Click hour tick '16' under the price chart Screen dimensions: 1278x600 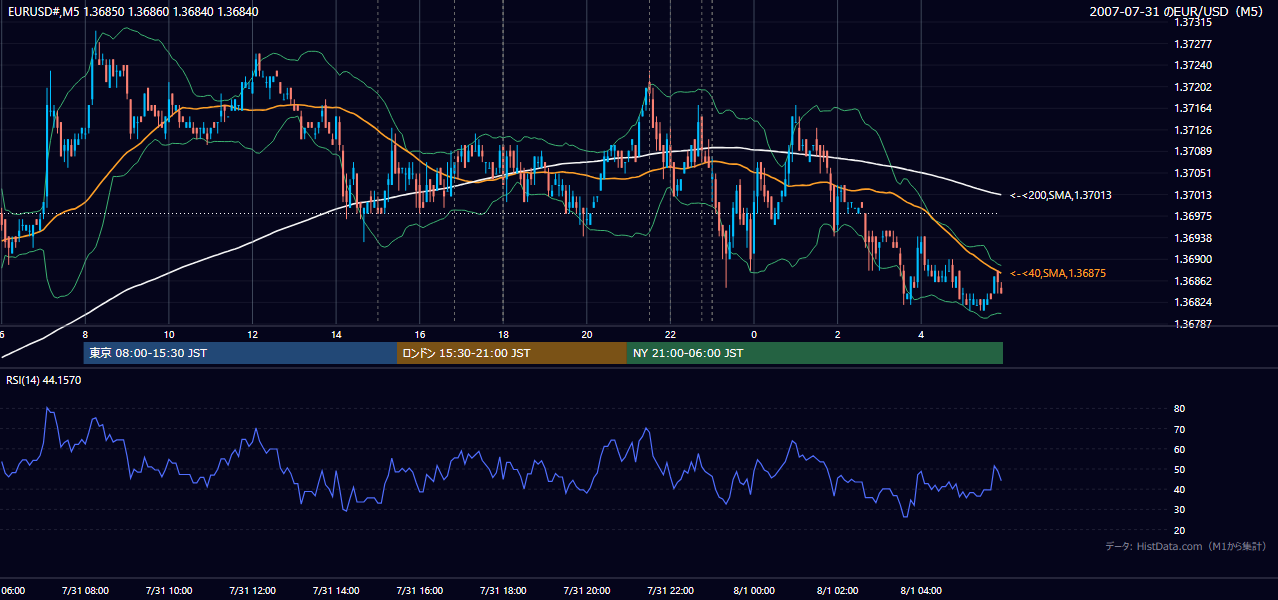(x=420, y=334)
